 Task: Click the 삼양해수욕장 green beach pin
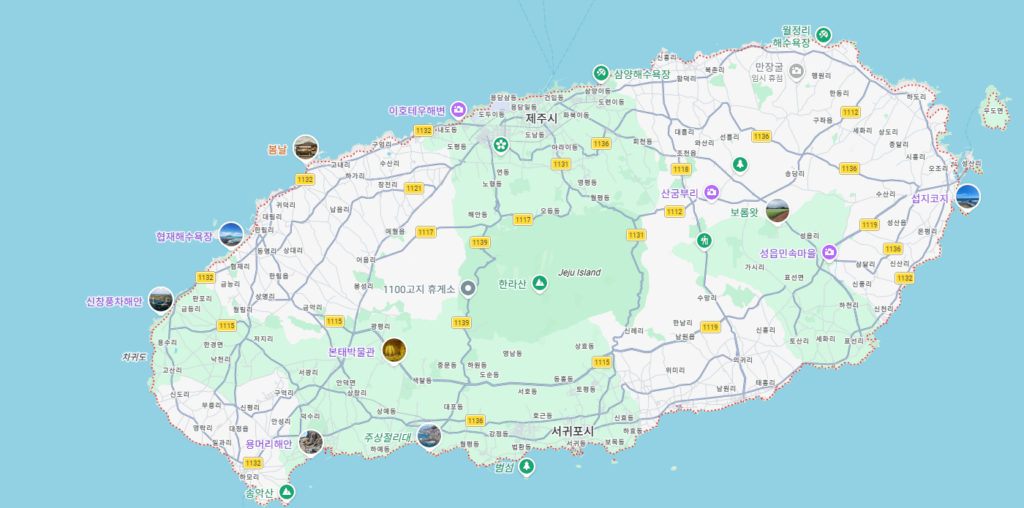tap(600, 73)
